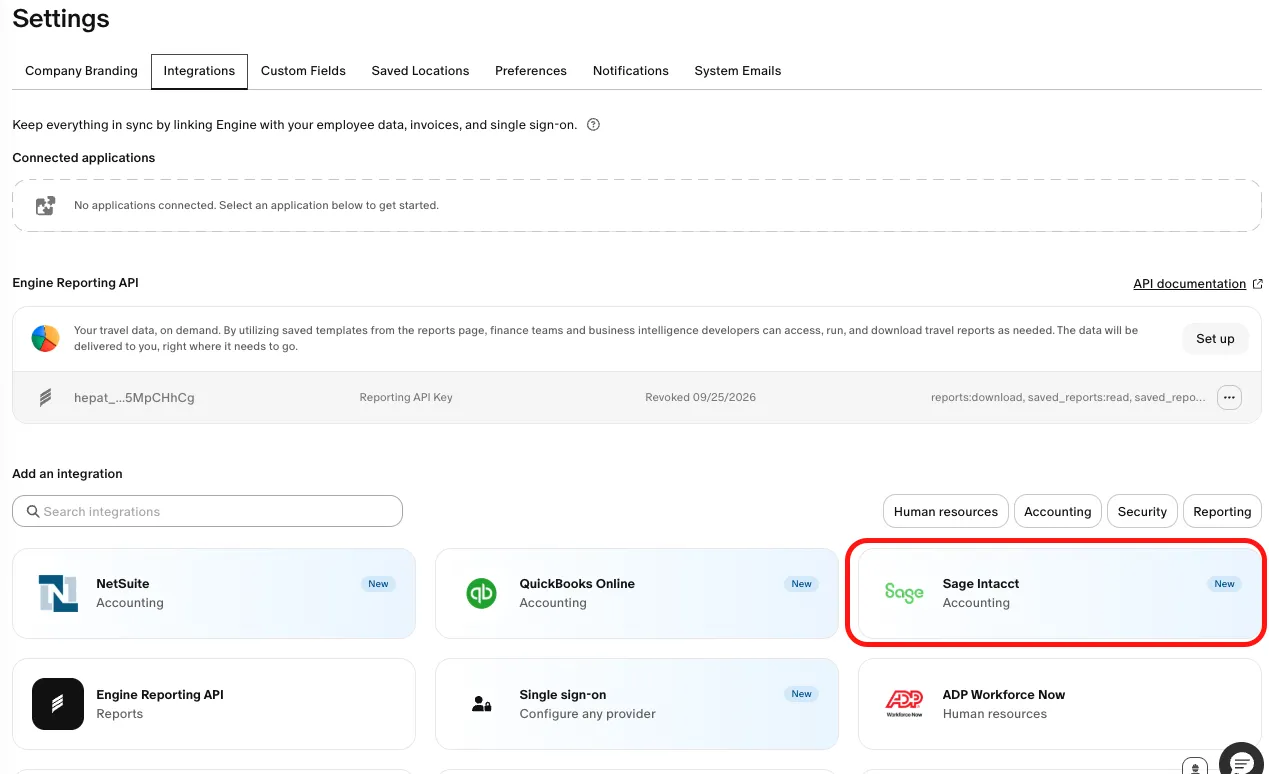
Task: Open the Notifications tab
Action: pos(631,71)
